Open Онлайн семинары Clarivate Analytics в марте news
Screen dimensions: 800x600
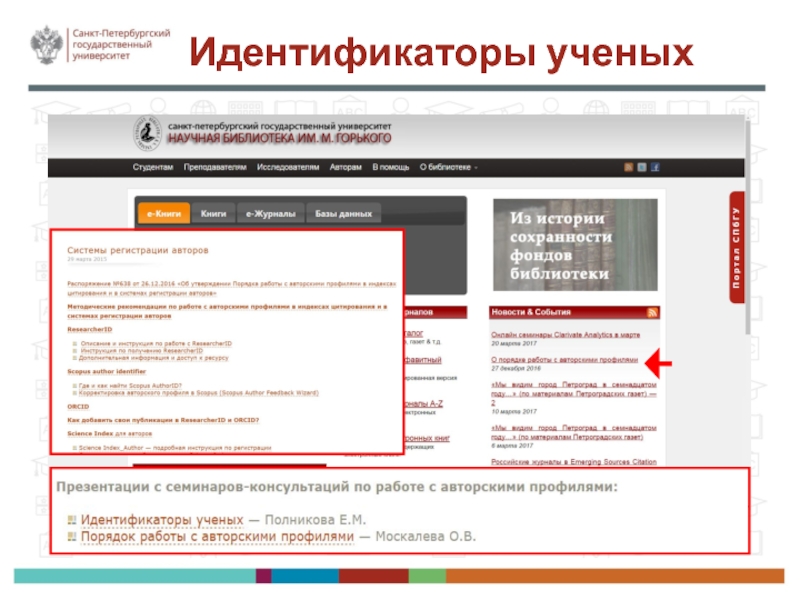tap(565, 335)
